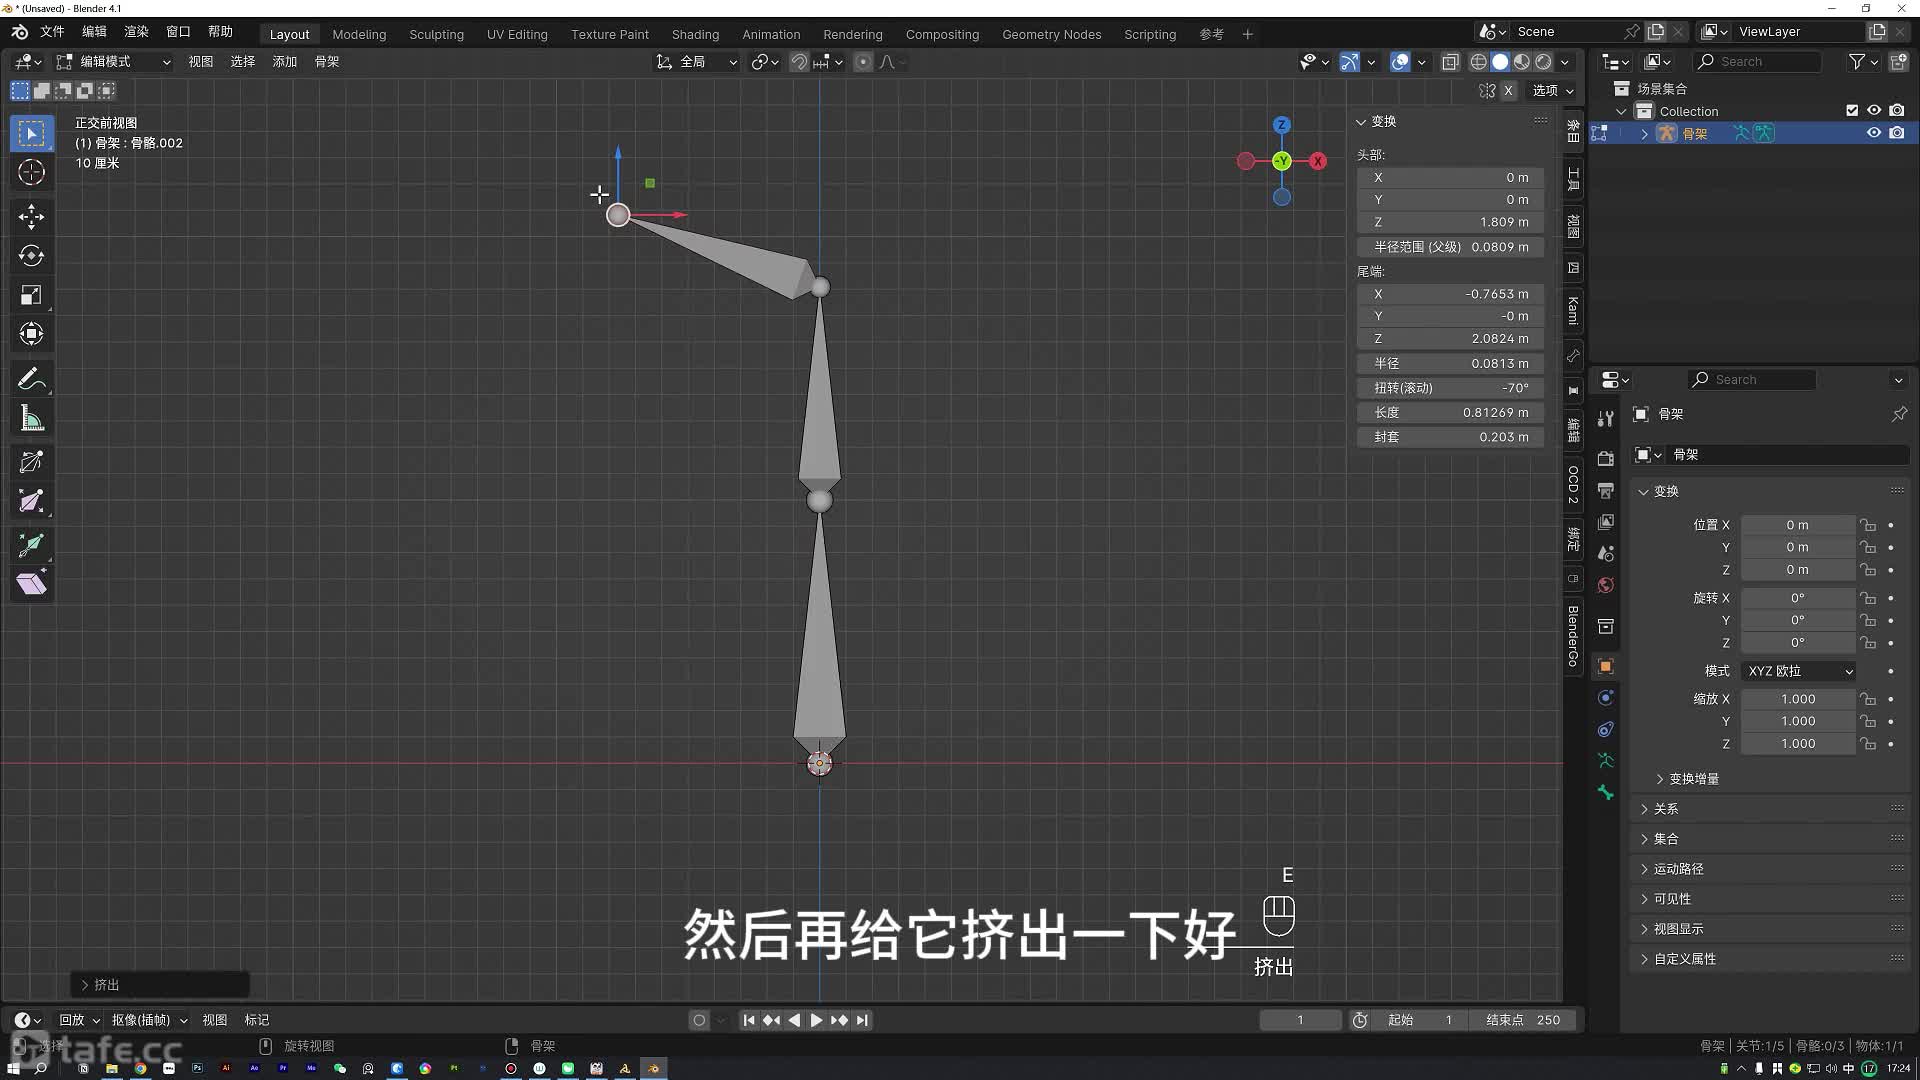Pin the properties editor context

click(1899, 414)
